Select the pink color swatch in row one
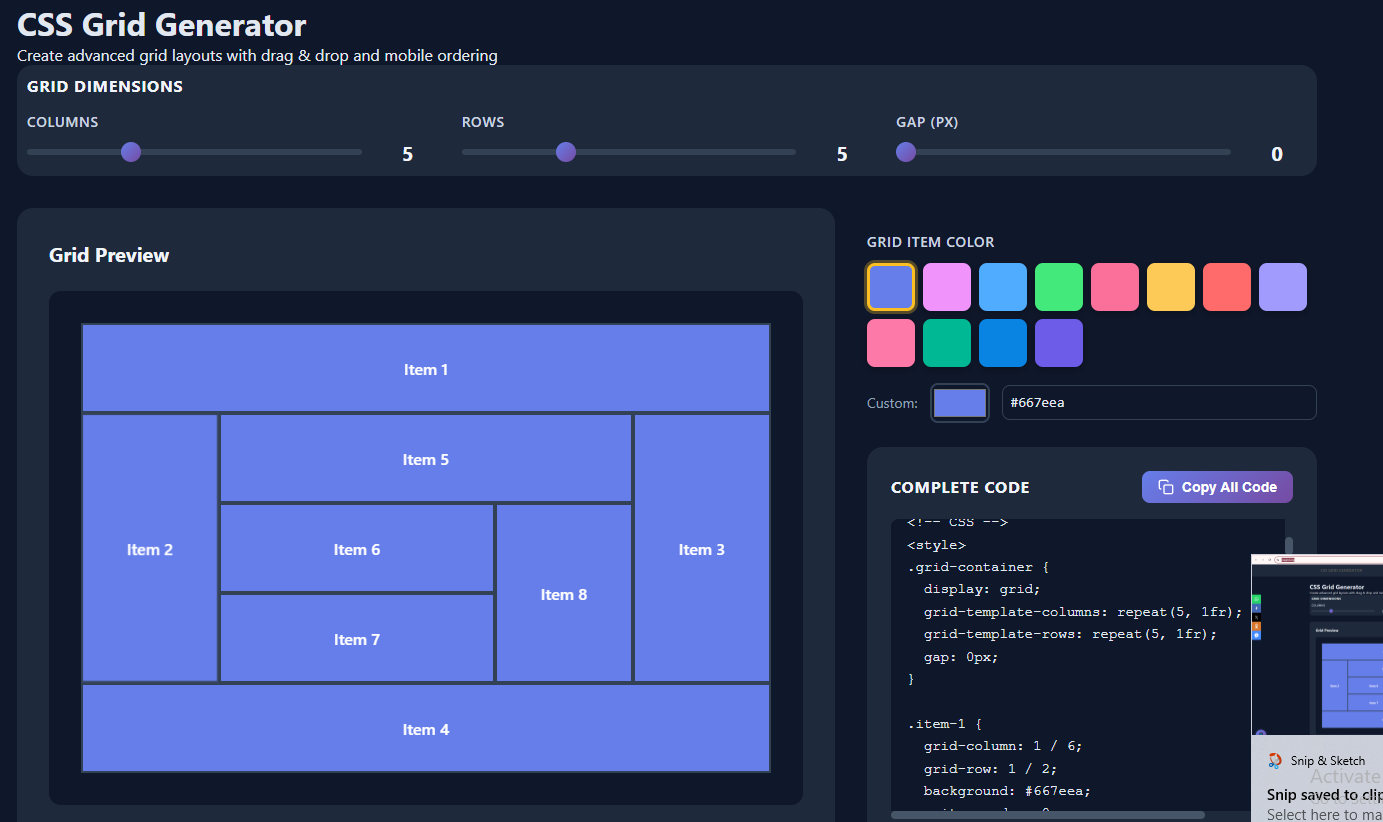 [1115, 286]
